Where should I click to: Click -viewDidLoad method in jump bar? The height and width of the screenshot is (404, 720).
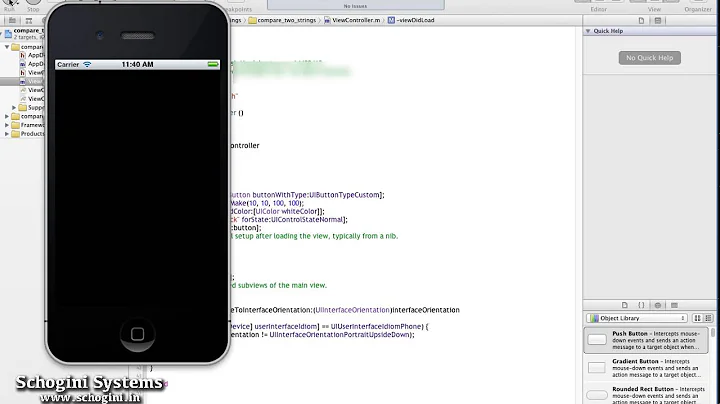point(411,20)
